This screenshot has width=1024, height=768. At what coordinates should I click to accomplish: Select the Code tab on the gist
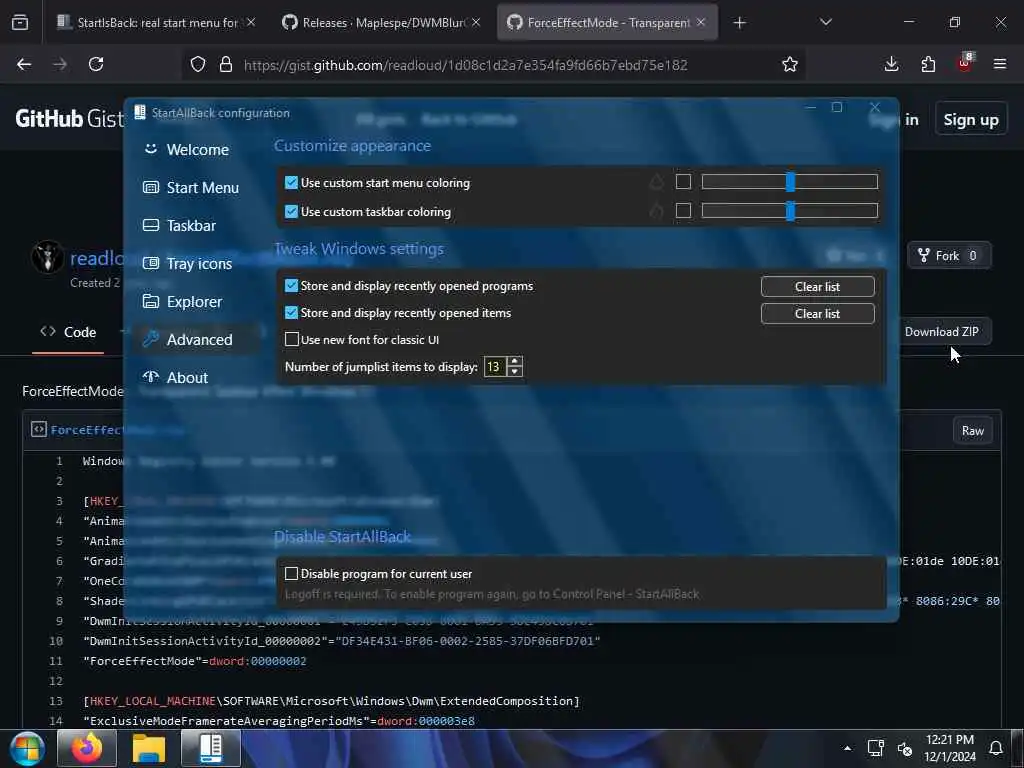[68, 332]
